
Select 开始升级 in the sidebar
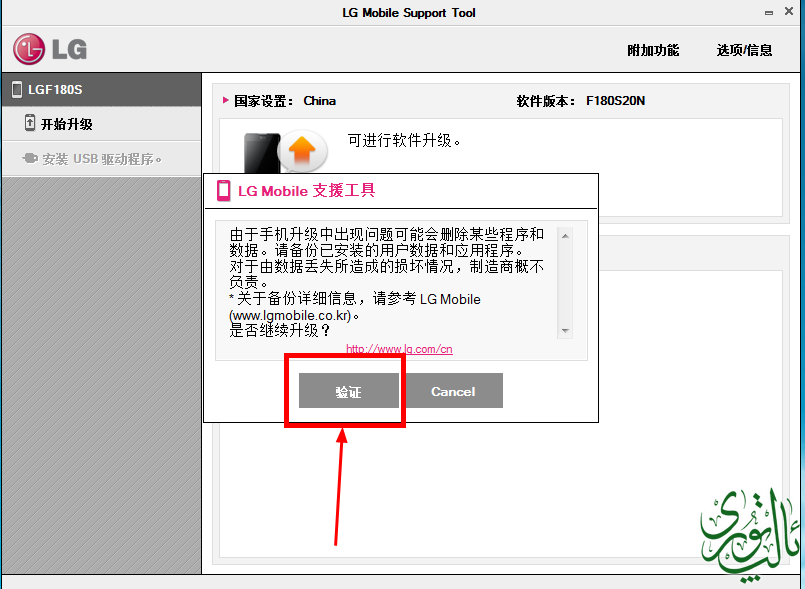(x=102, y=124)
